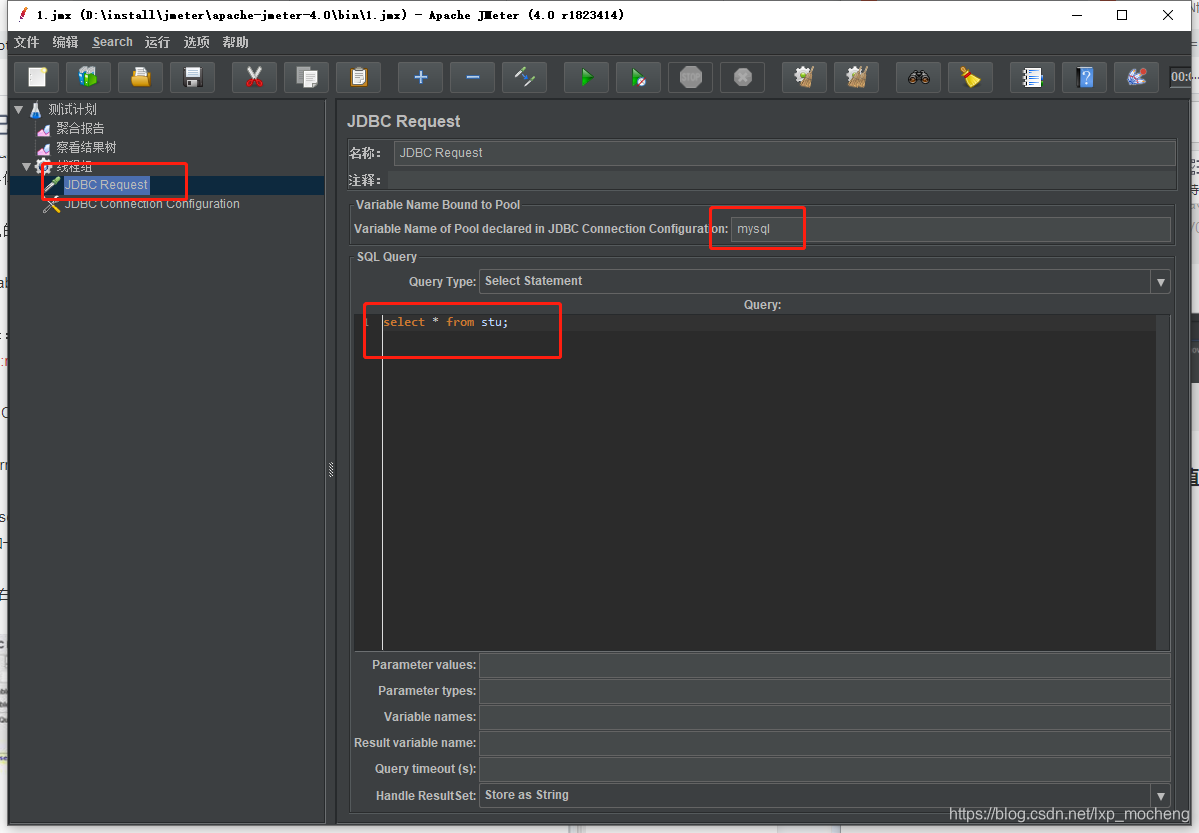Viewport: 1199px width, 833px height.
Task: Collapse all nodes with minus icon
Action: [473, 77]
